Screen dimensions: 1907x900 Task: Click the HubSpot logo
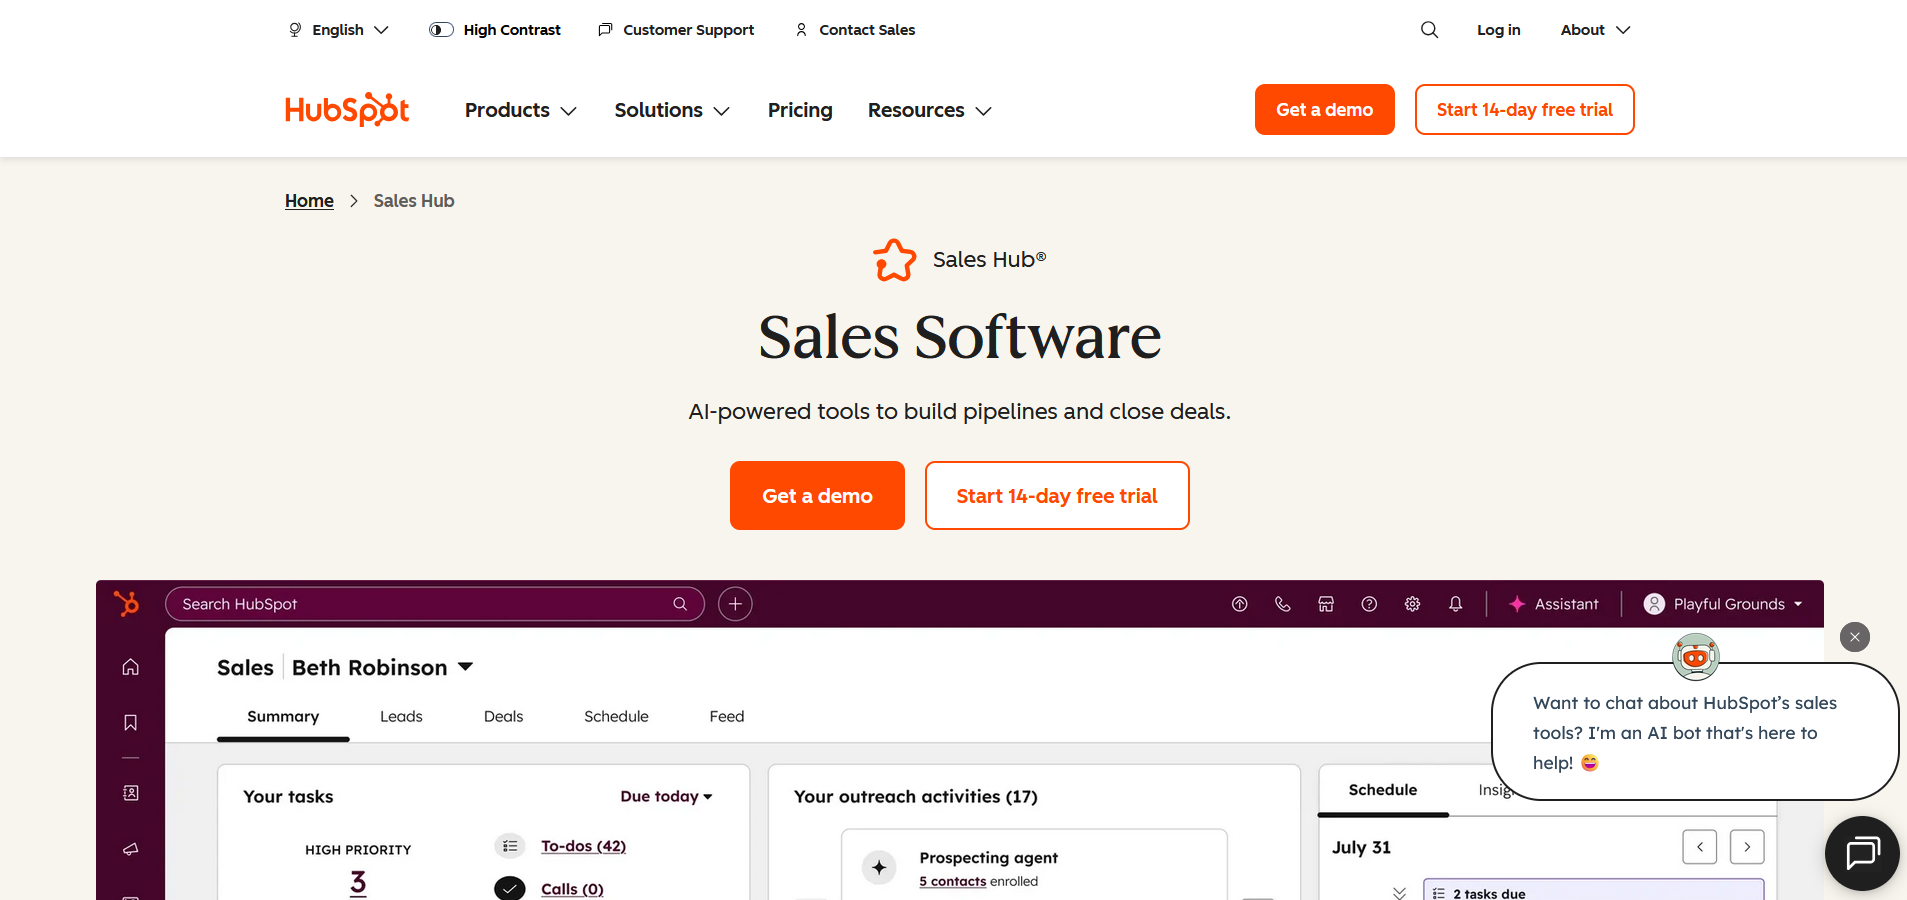(x=347, y=109)
